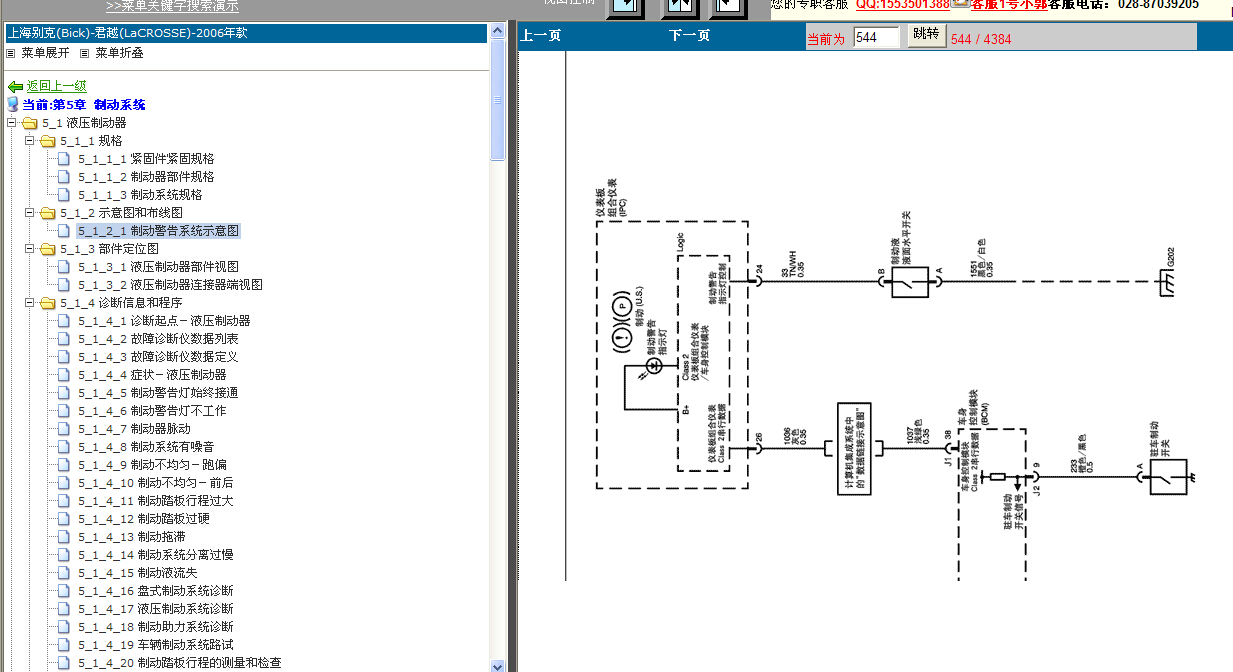The image size is (1233, 672).
Task: Open 5_1_4_4 症状-液压制动器
Action: tap(152, 375)
